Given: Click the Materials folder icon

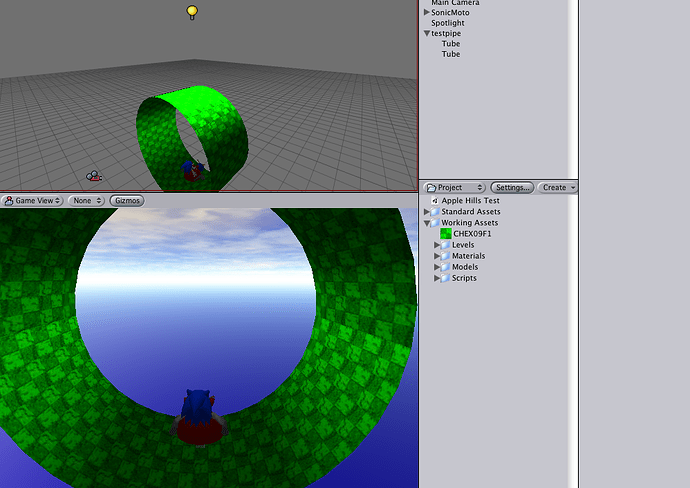Looking at the screenshot, I should pos(446,256).
